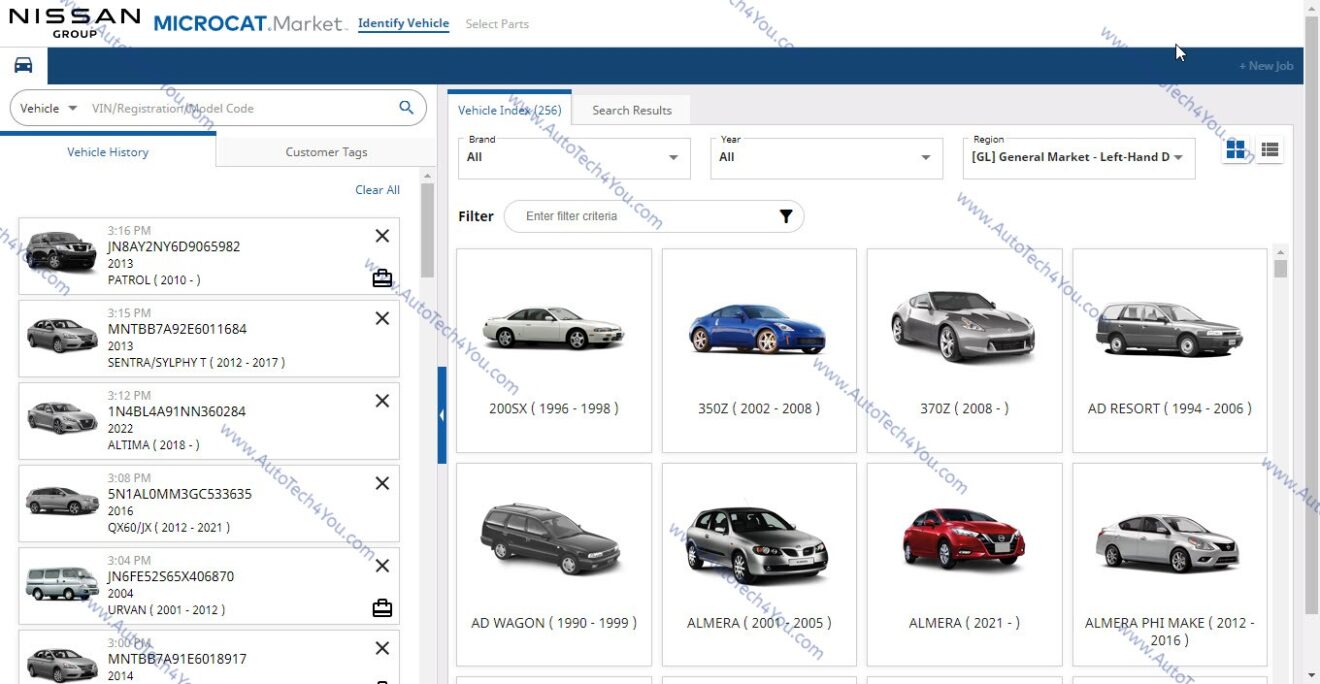The height and width of the screenshot is (684, 1320).
Task: Select the ALMERA (2001 - 2005) card
Action: pos(759,565)
